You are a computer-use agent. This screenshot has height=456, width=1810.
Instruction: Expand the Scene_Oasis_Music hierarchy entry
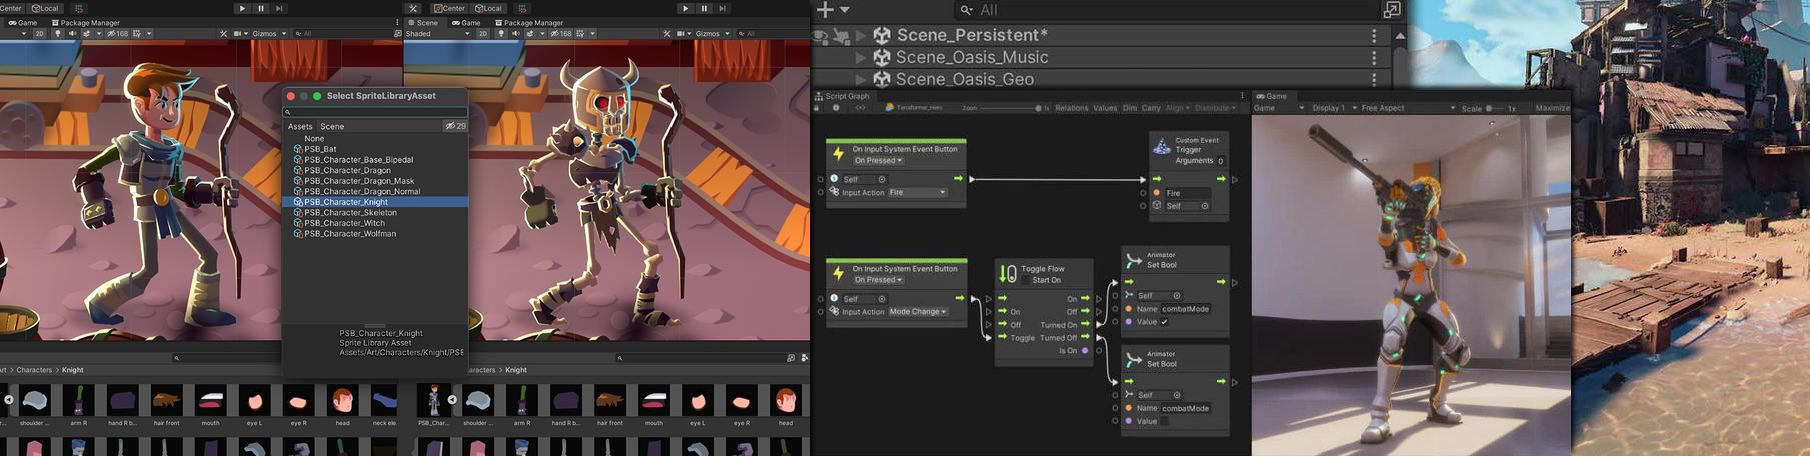pyautogui.click(x=860, y=57)
